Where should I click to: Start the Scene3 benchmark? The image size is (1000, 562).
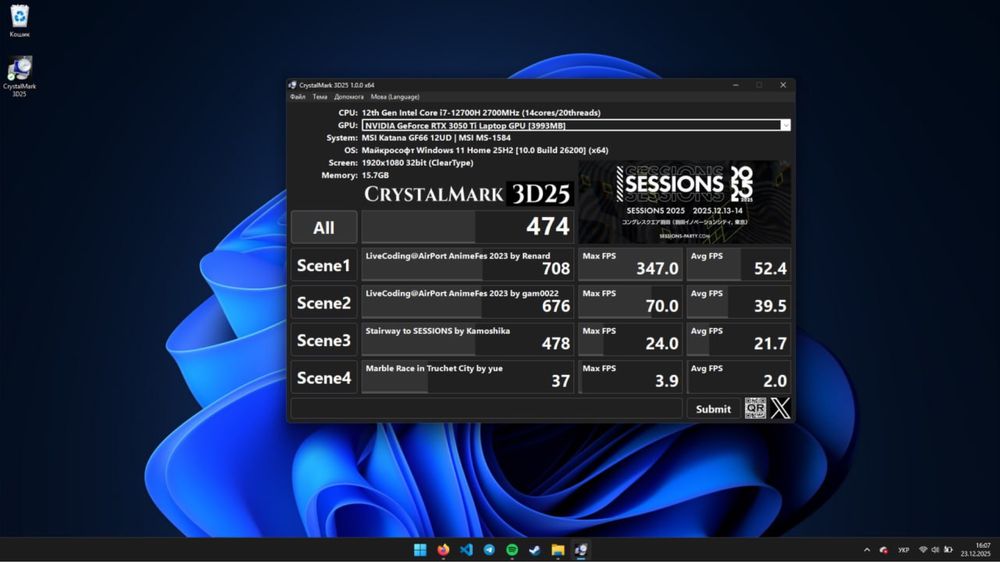(x=324, y=341)
